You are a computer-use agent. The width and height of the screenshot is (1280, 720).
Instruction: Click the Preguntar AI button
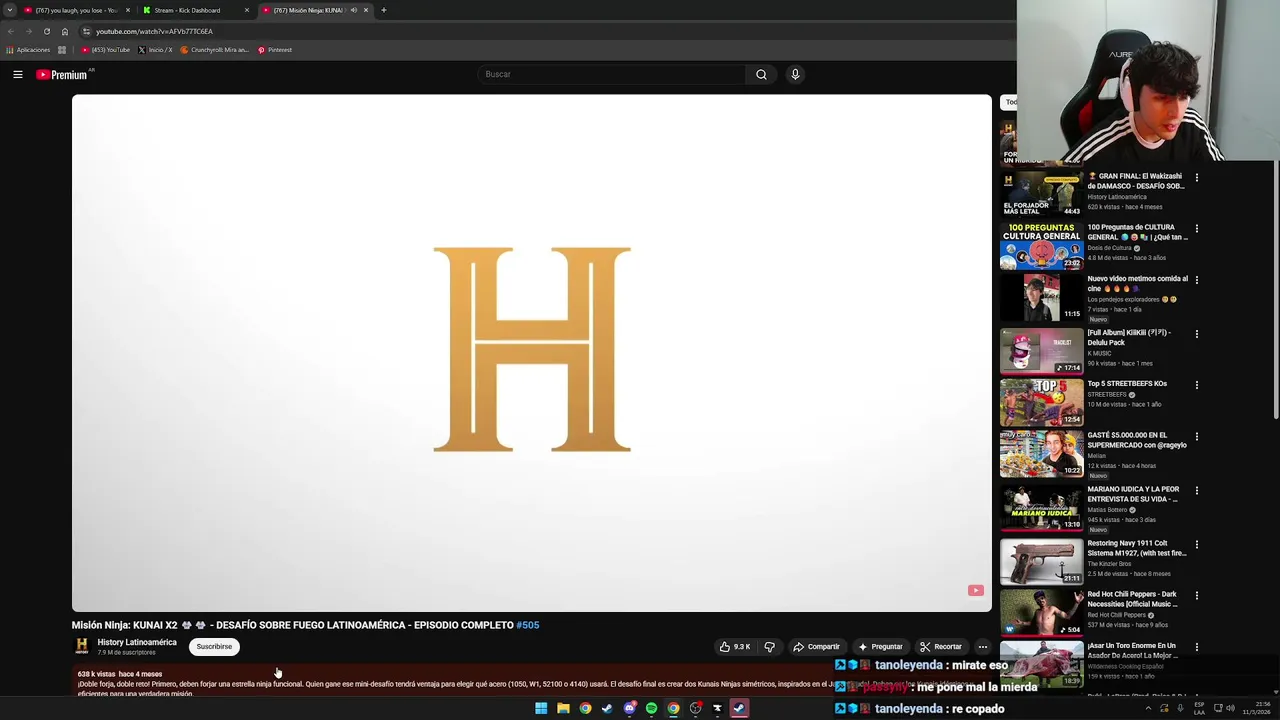click(880, 647)
